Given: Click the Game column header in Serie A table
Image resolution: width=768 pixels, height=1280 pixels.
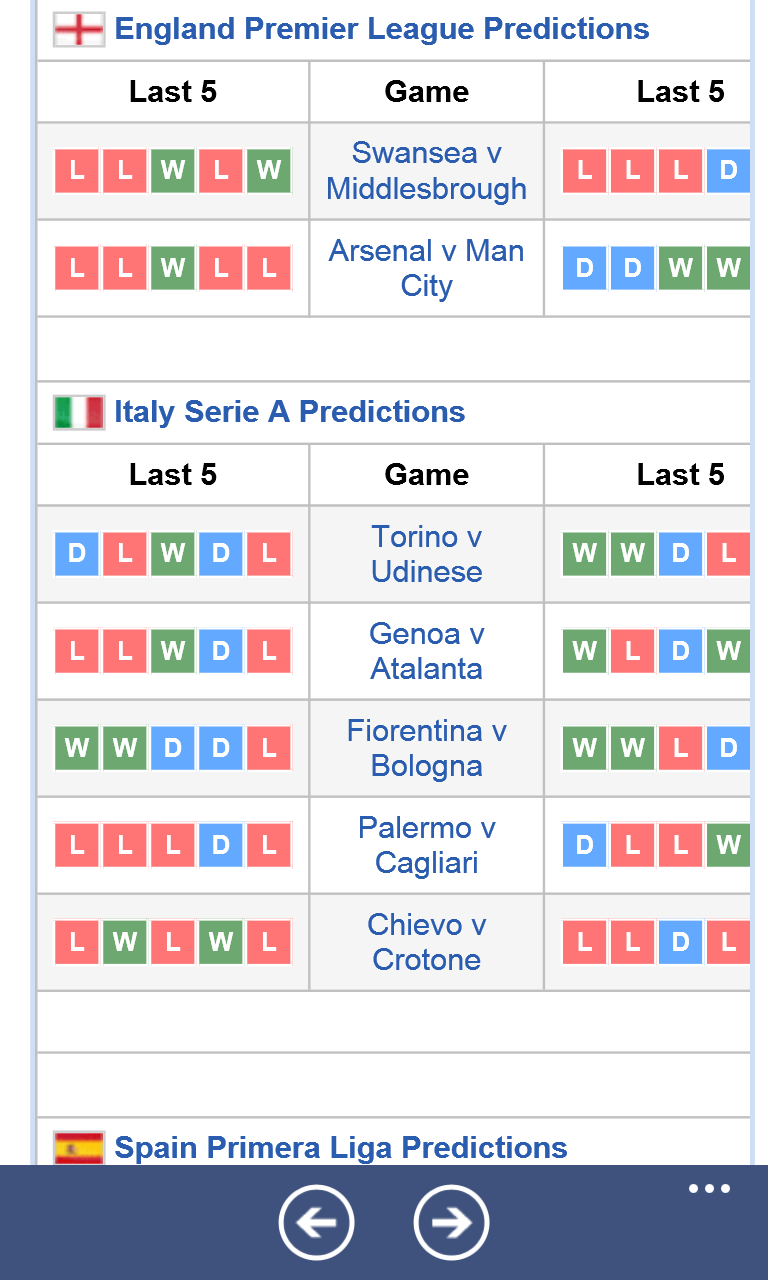Looking at the screenshot, I should [x=427, y=474].
